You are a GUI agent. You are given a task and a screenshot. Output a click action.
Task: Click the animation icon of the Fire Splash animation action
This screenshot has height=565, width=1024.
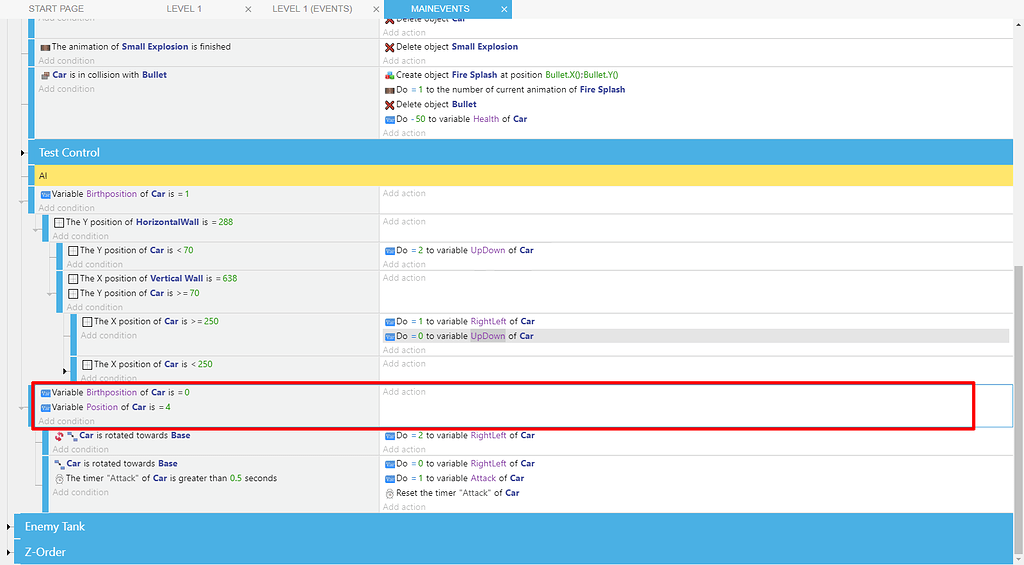[389, 90]
